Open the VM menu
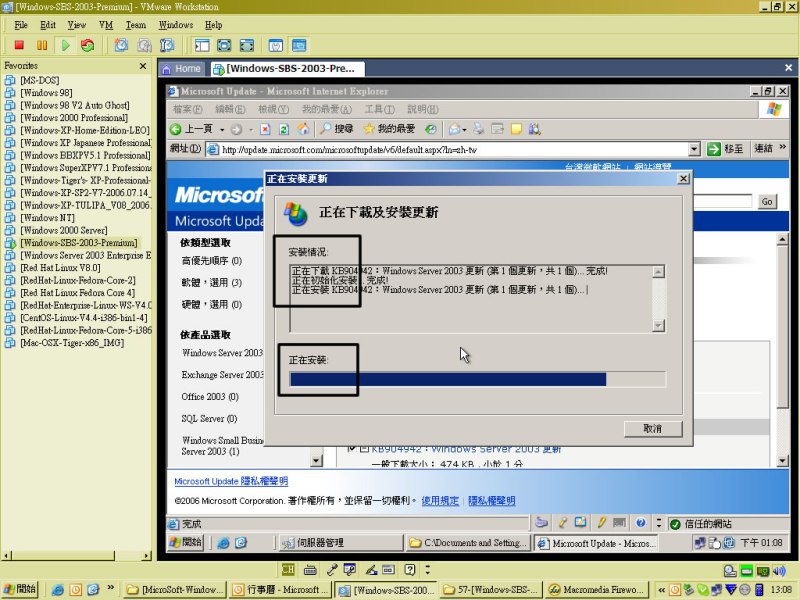This screenshot has width=800, height=600. pyautogui.click(x=106, y=25)
